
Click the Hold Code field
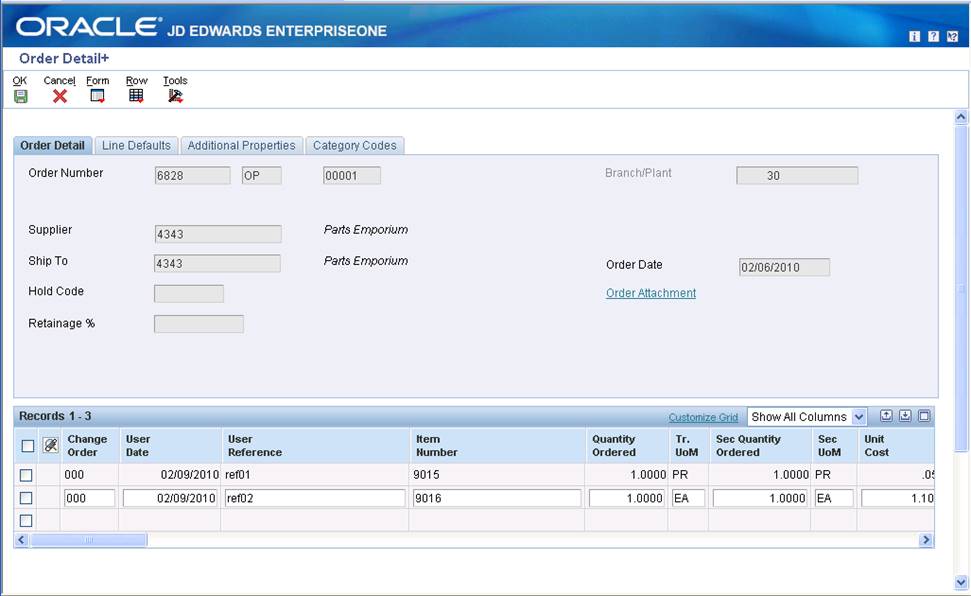(x=189, y=294)
